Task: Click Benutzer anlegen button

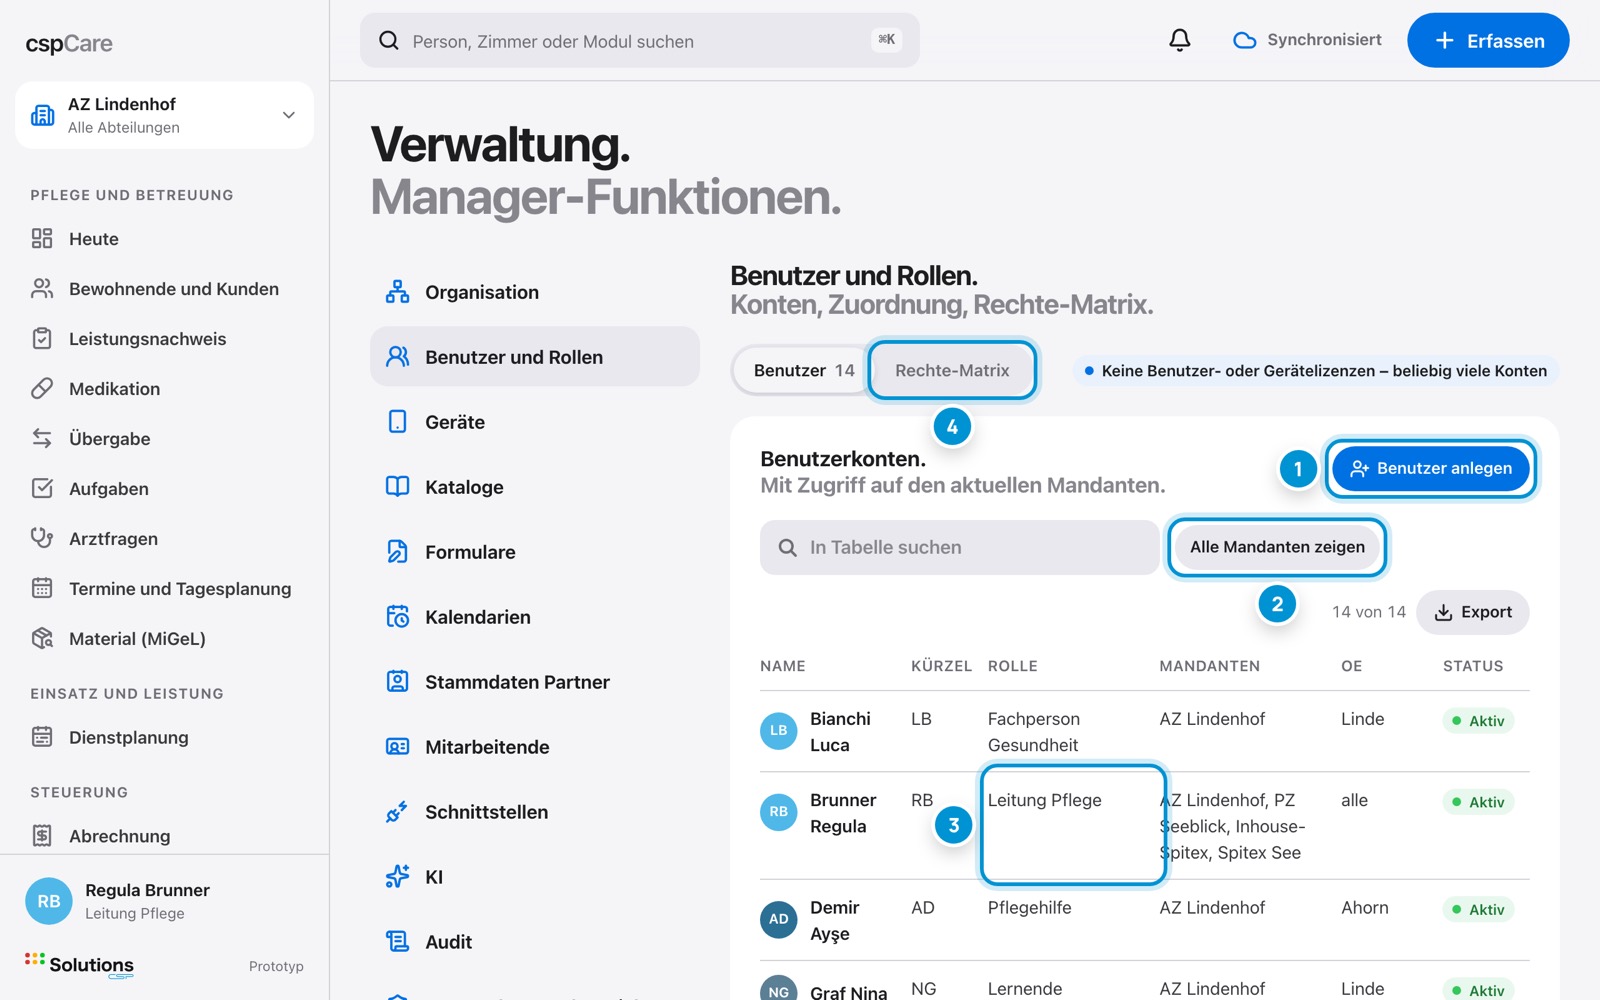Action: 1430,468
